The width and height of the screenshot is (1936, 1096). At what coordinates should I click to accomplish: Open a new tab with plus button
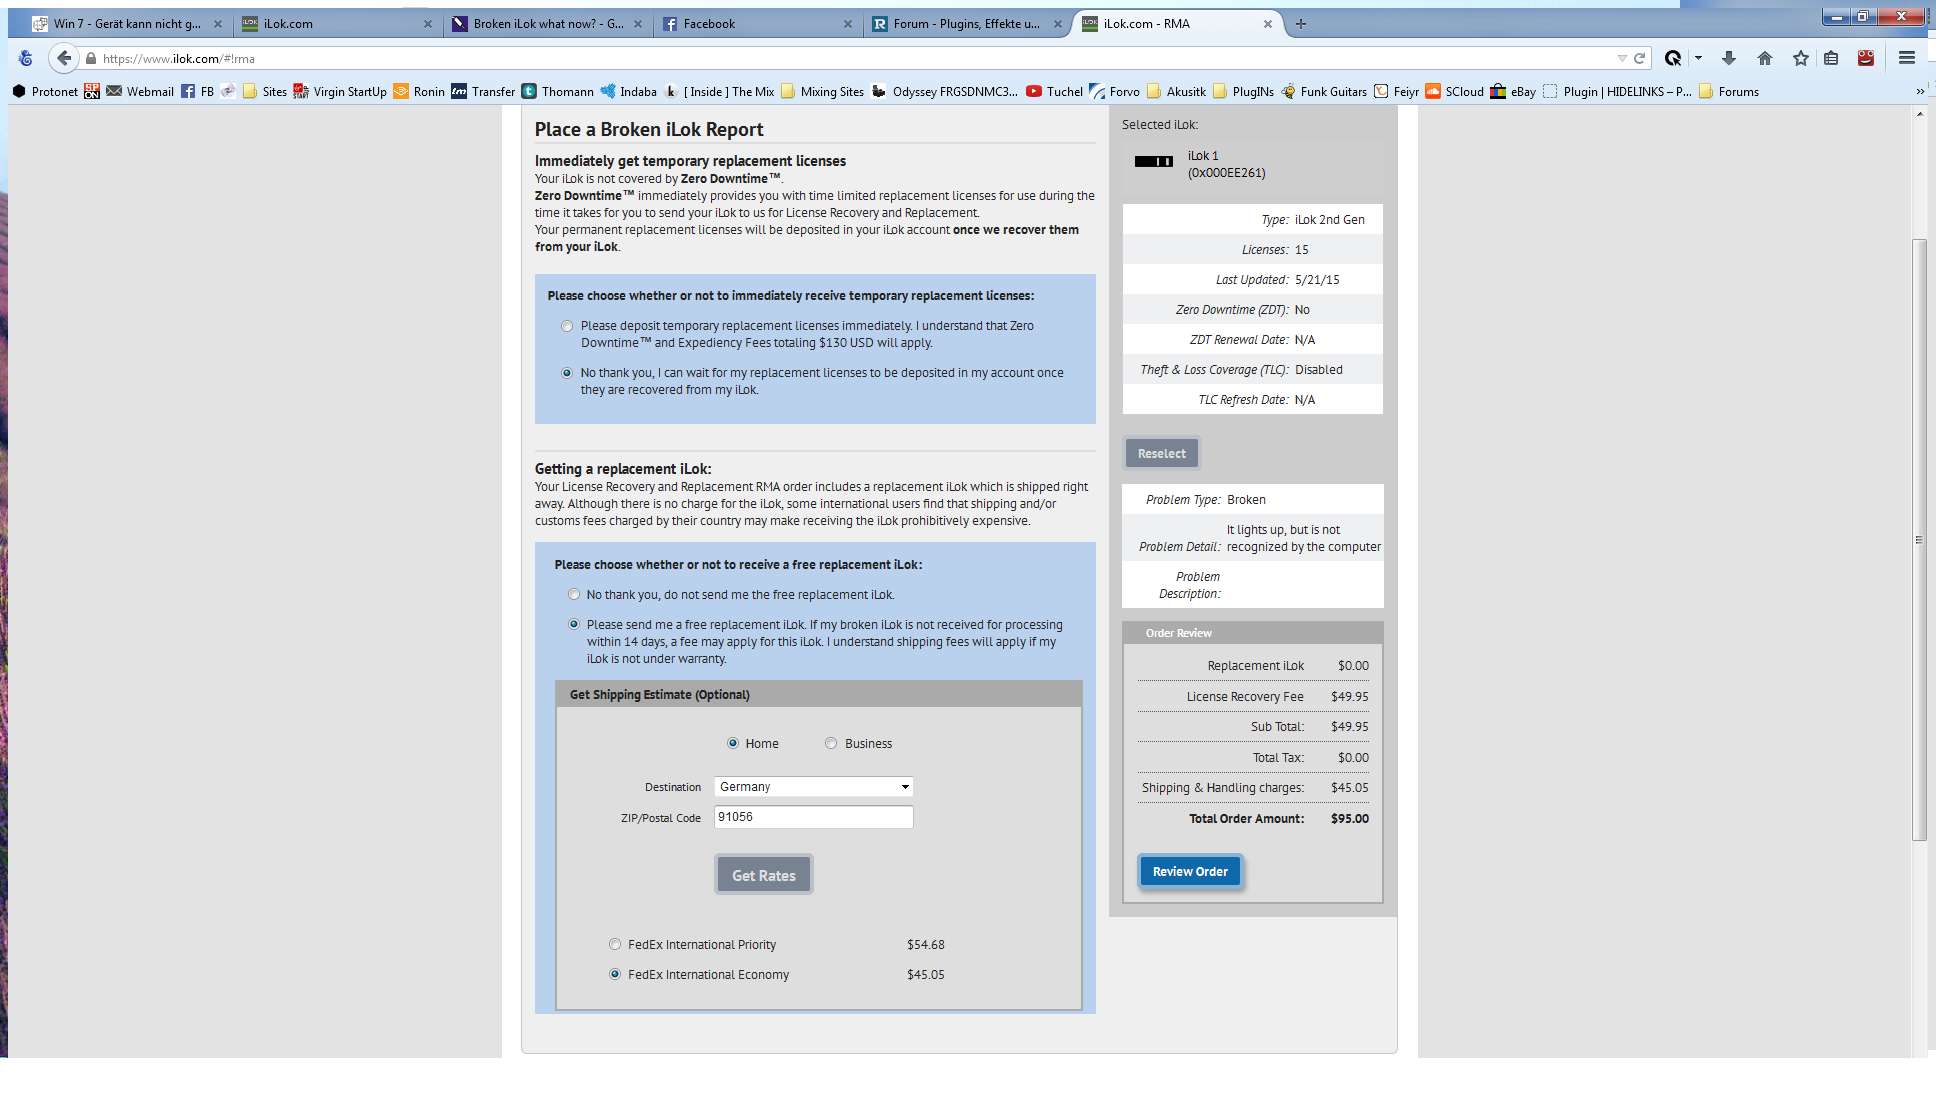tap(1301, 24)
